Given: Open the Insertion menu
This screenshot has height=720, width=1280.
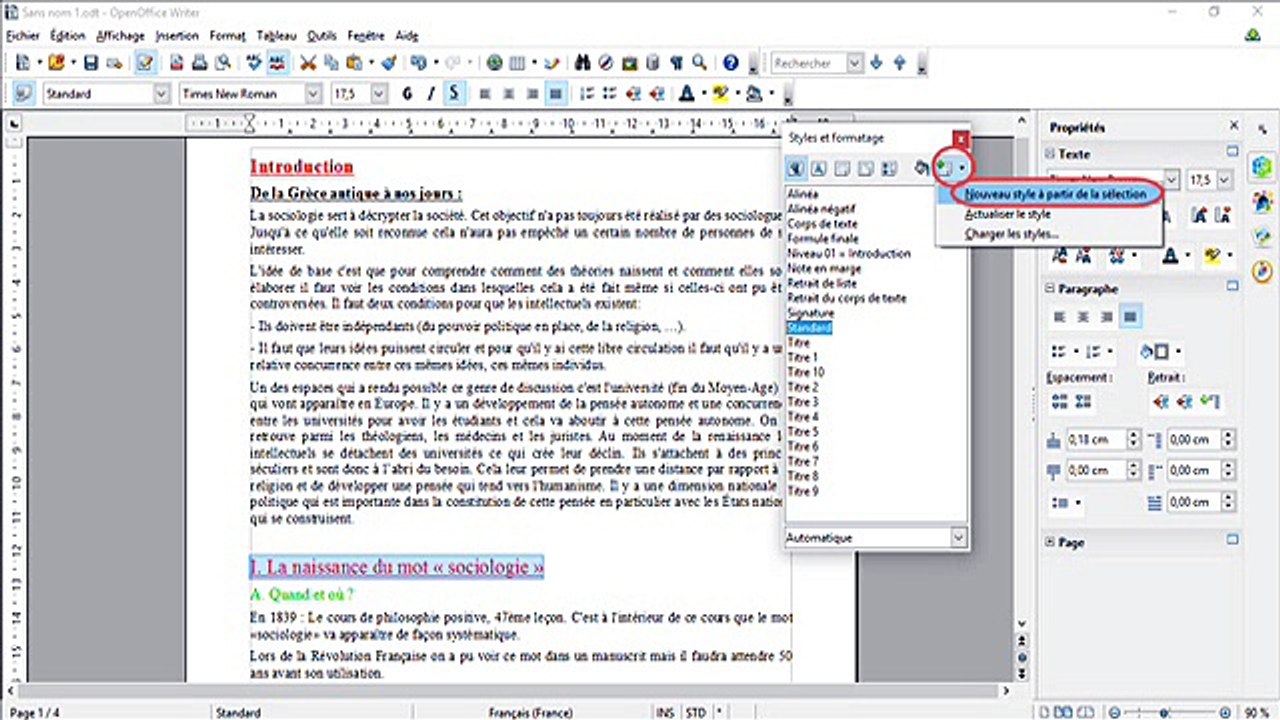Looking at the screenshot, I should coord(177,35).
